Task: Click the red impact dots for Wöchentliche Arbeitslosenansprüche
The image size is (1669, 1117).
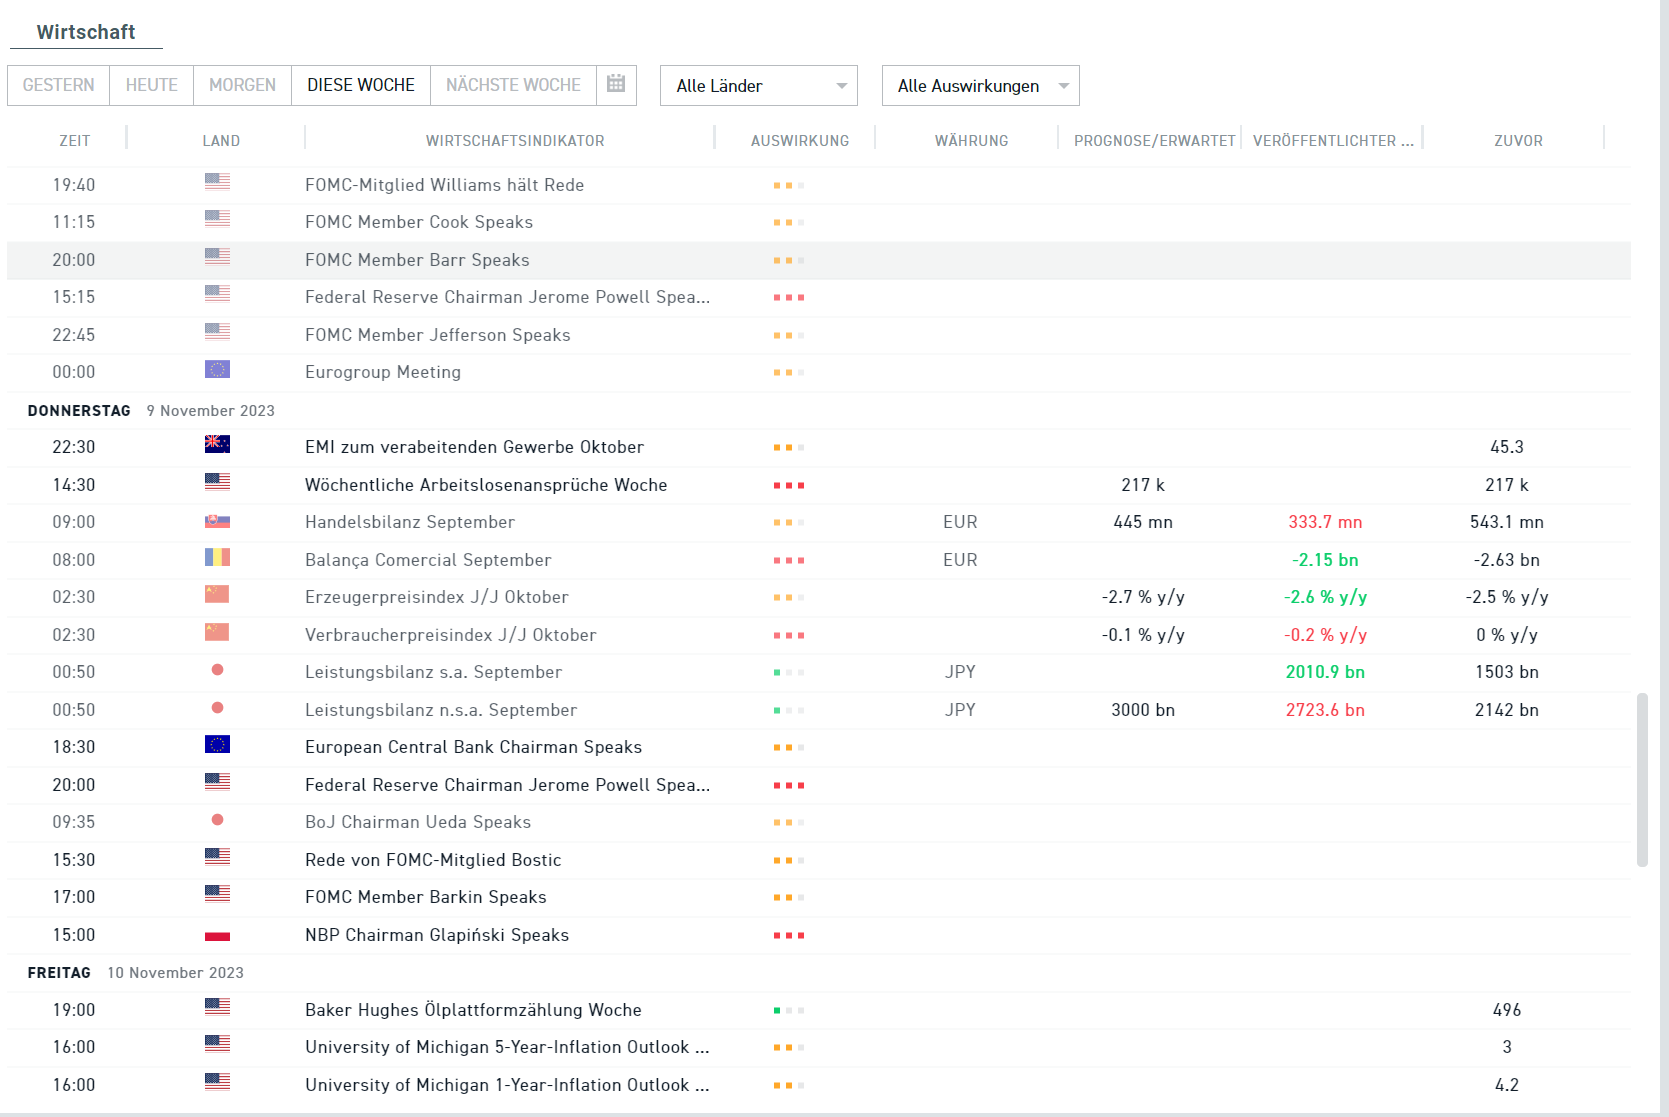Action: 788,486
